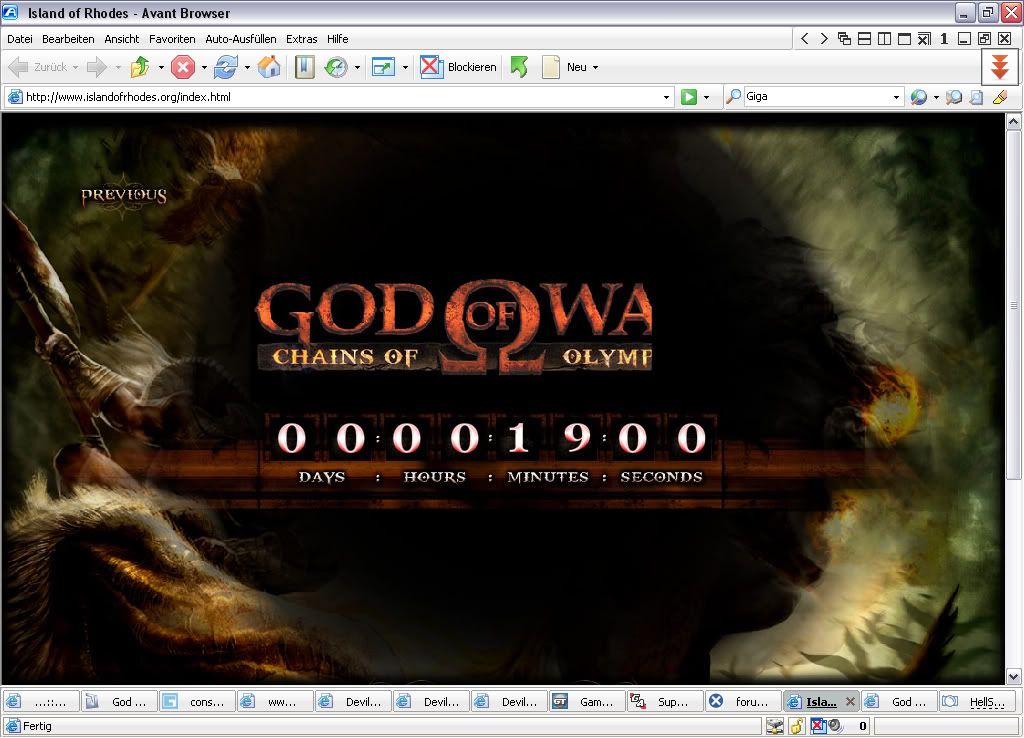
Task: Click the Fertig status bar text
Action: [x=37, y=726]
